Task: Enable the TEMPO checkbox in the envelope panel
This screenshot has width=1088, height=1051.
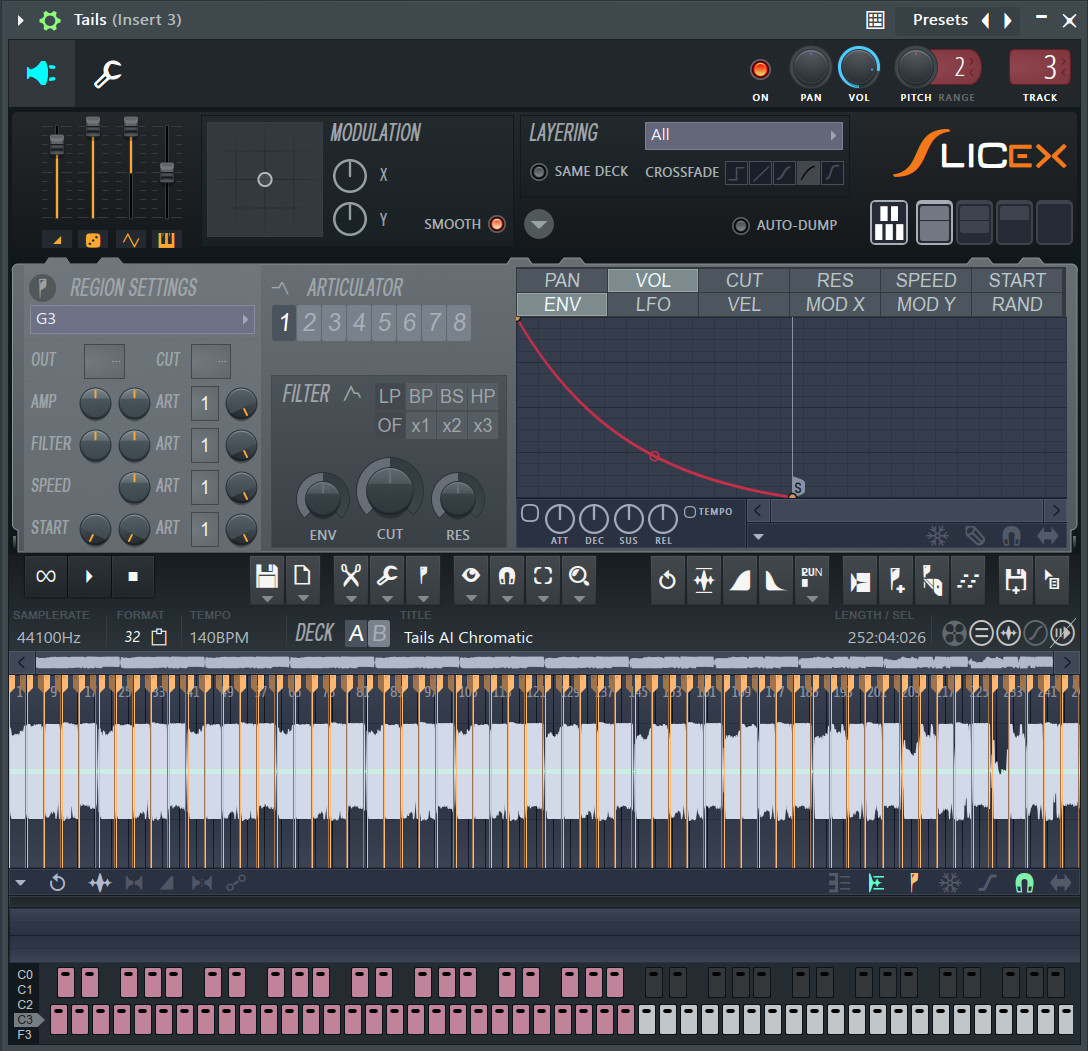Action: coord(688,511)
